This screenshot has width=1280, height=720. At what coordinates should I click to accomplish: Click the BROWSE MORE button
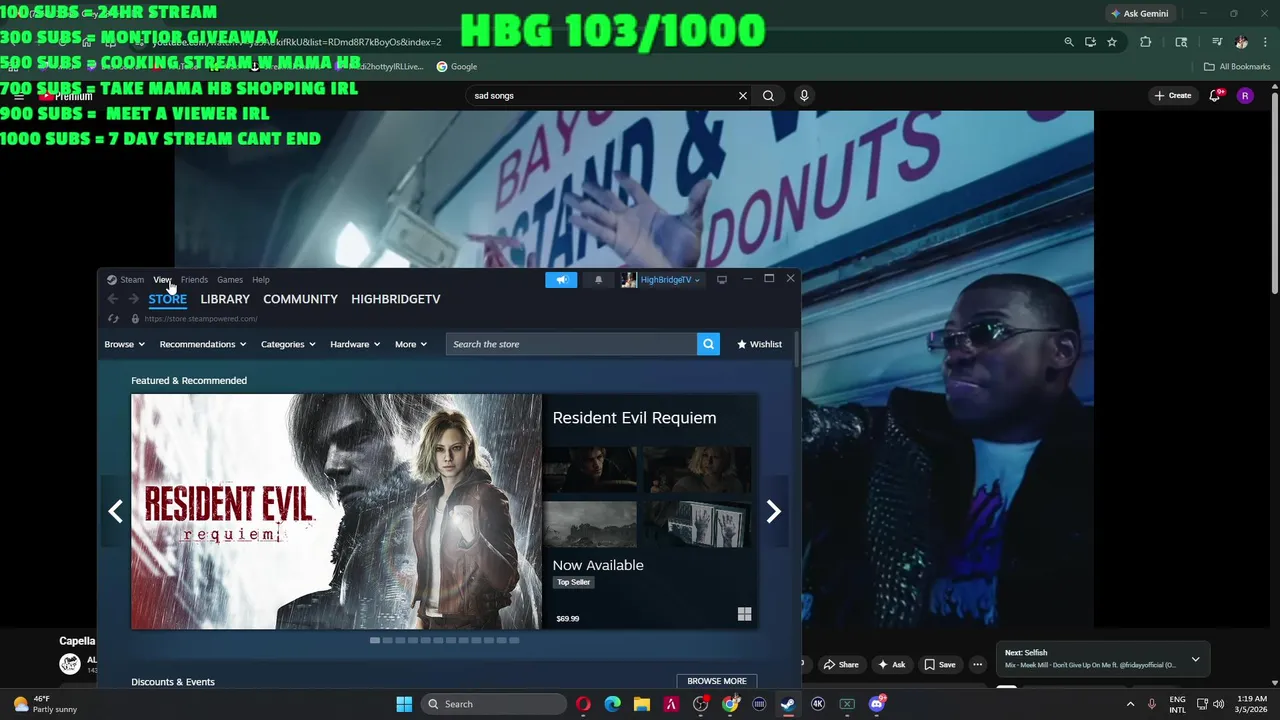(x=717, y=681)
